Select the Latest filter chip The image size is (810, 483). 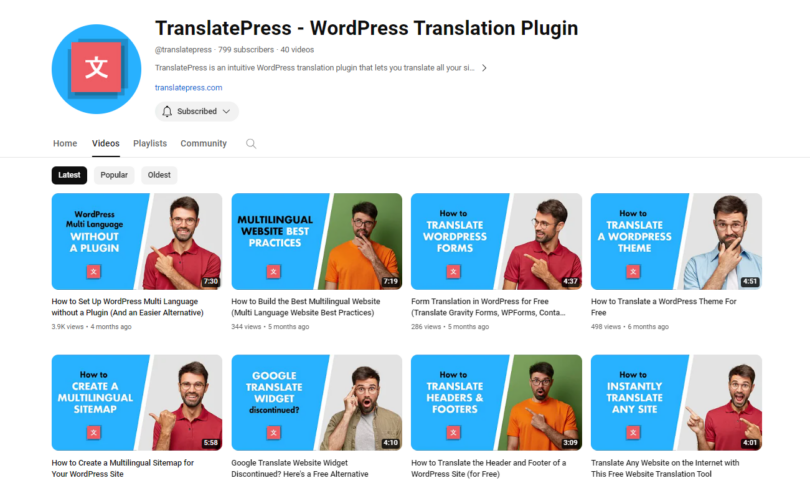69,175
